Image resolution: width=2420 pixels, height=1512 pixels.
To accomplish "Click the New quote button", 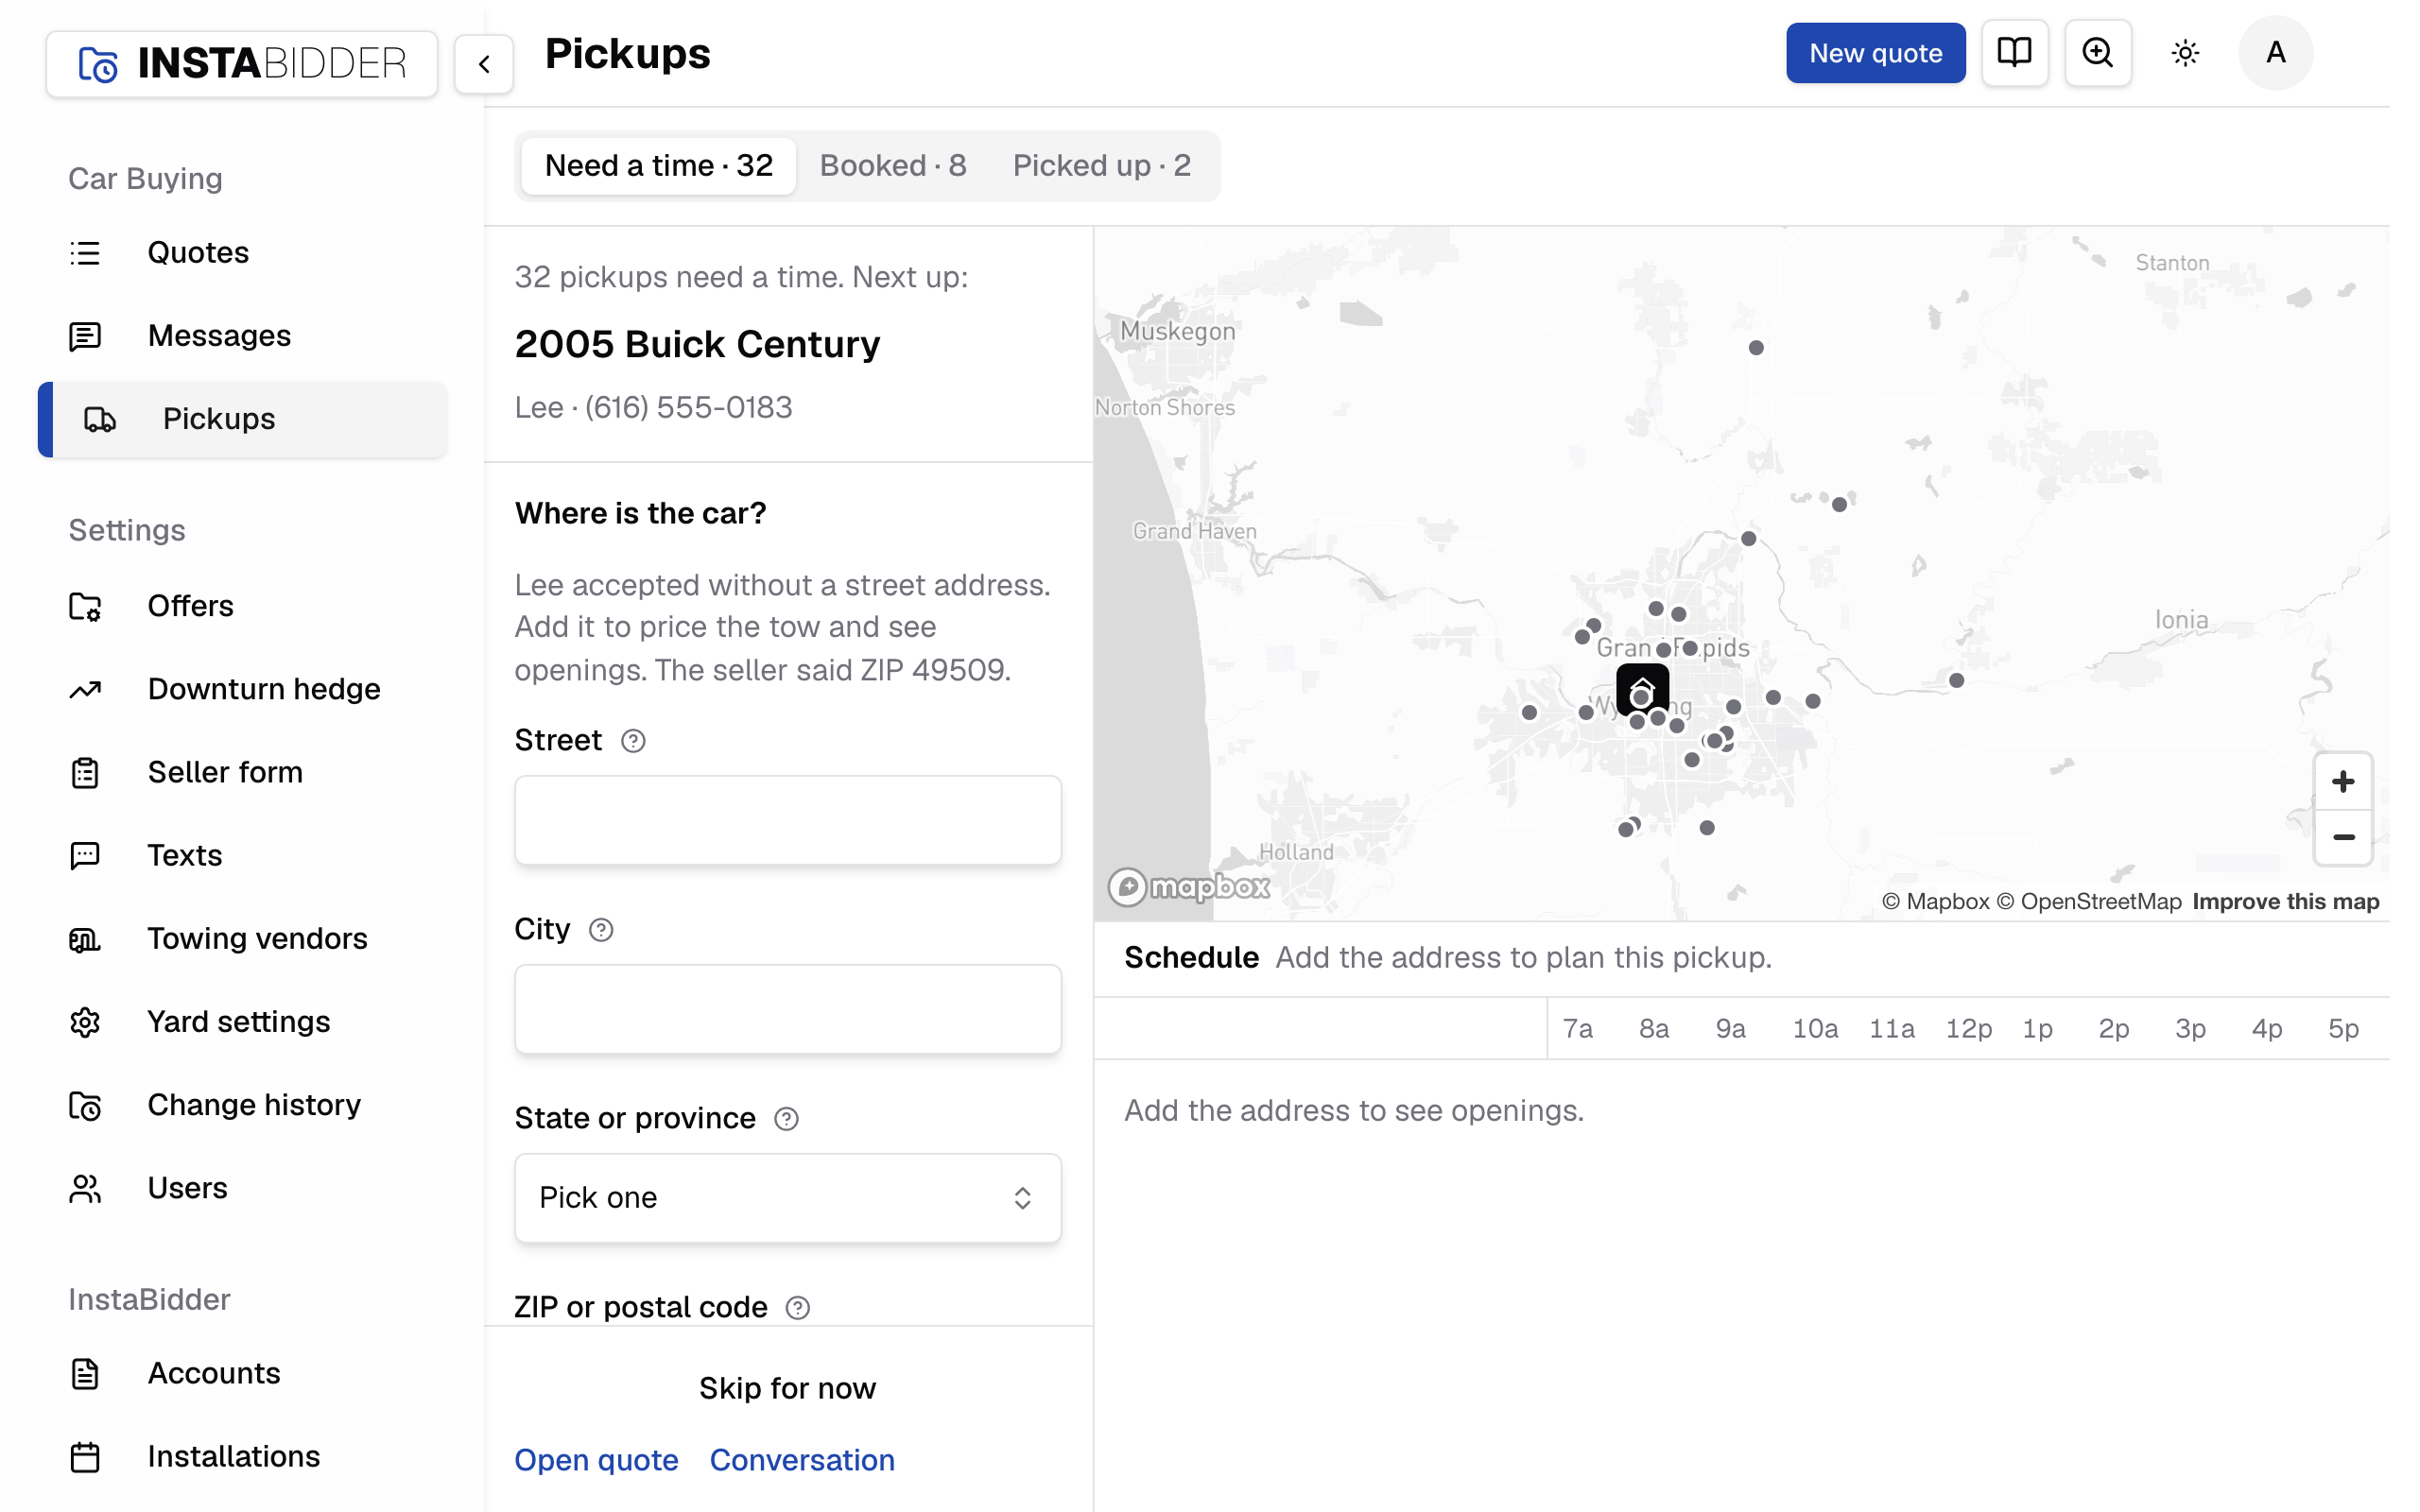I will (1875, 53).
